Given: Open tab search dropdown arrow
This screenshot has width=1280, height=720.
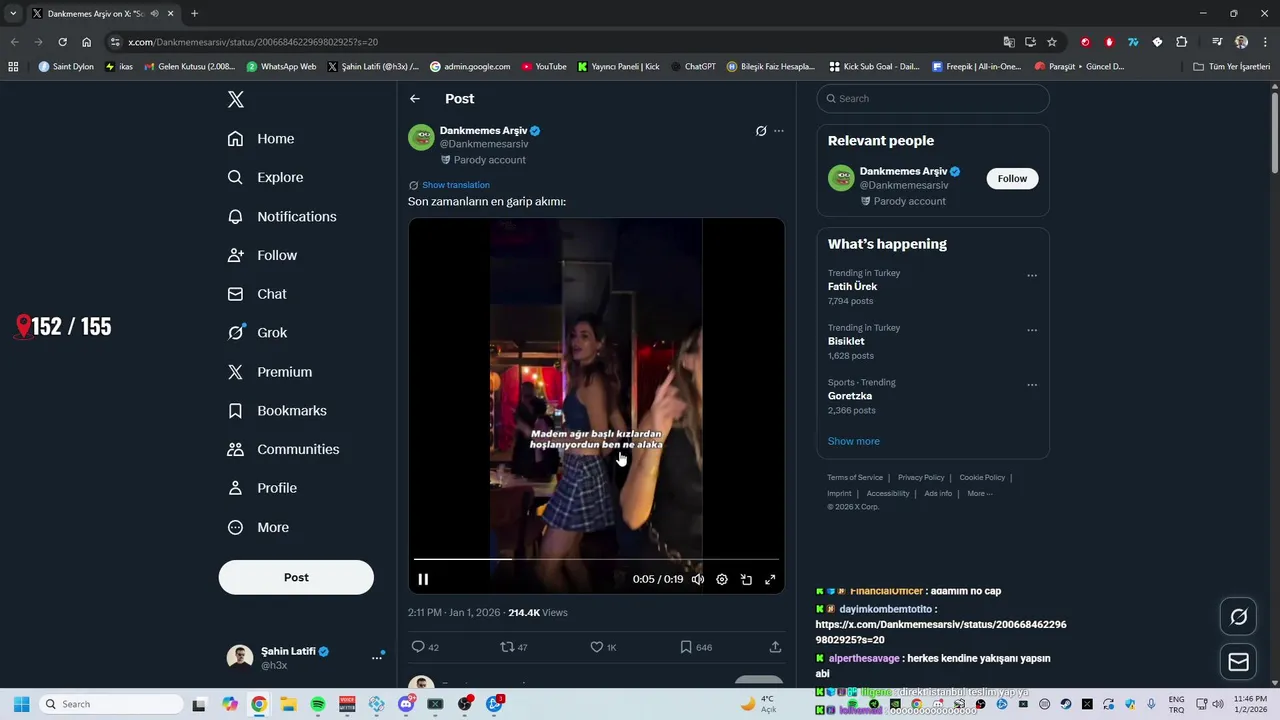Looking at the screenshot, I should tap(13, 14).
